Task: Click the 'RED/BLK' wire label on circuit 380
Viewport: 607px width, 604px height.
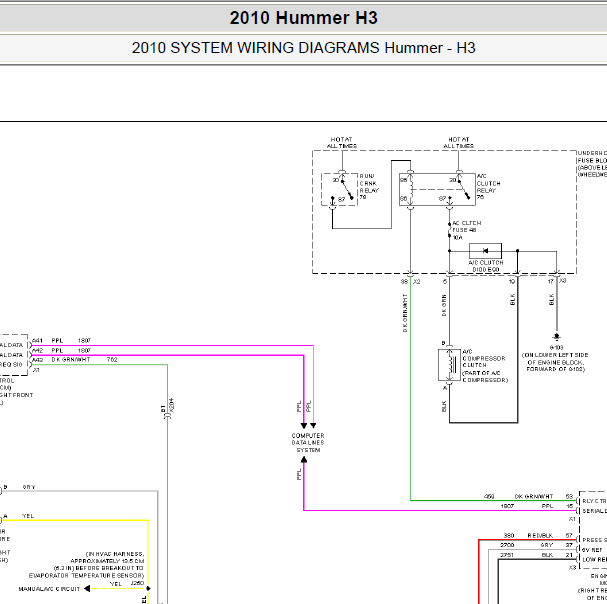Action: [x=540, y=535]
